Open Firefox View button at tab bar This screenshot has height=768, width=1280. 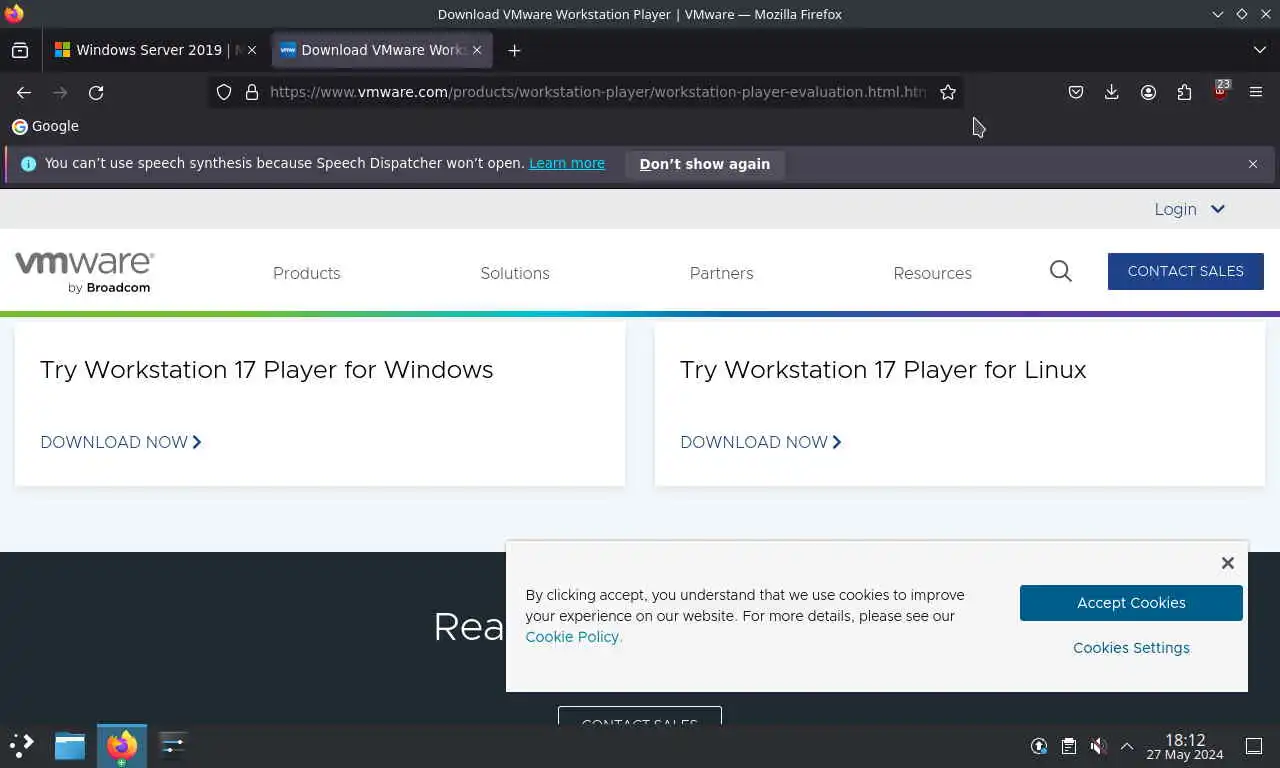click(x=20, y=50)
